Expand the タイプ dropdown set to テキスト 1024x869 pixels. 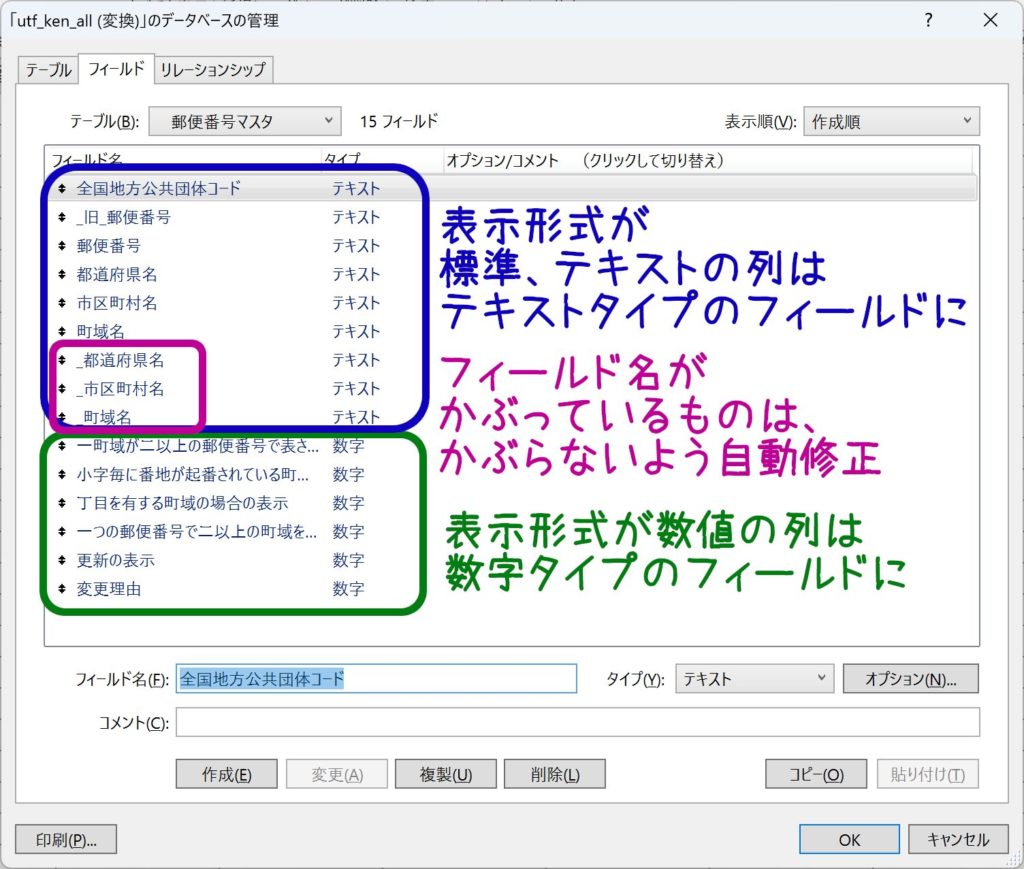pos(754,679)
